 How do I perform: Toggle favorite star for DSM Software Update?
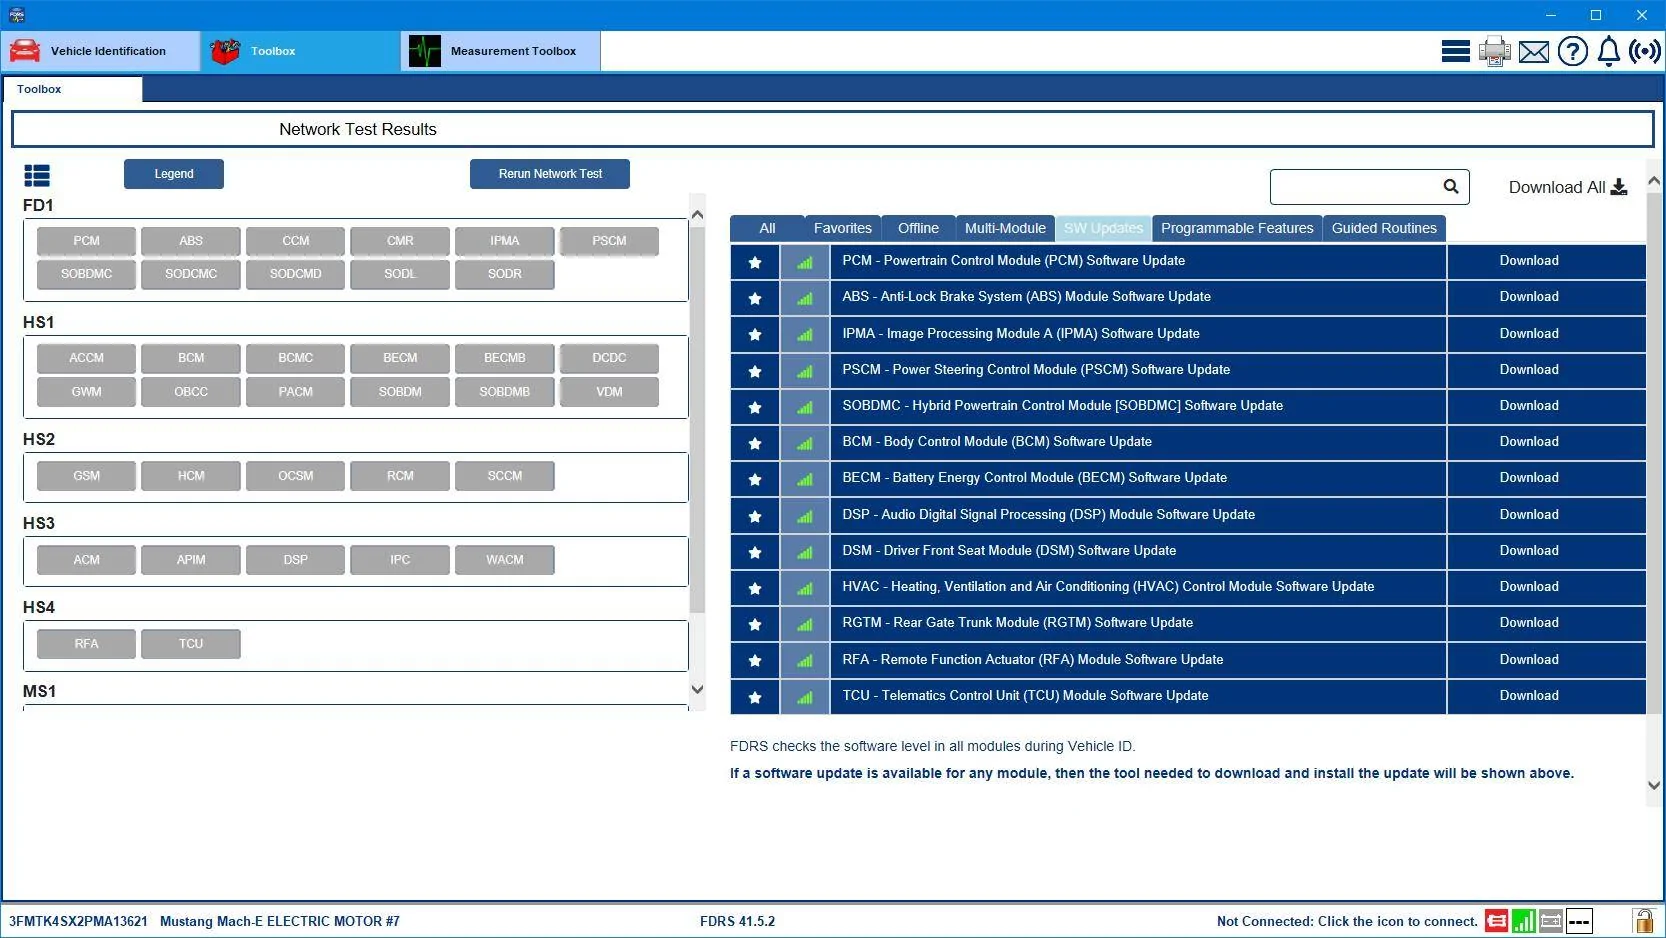(755, 552)
